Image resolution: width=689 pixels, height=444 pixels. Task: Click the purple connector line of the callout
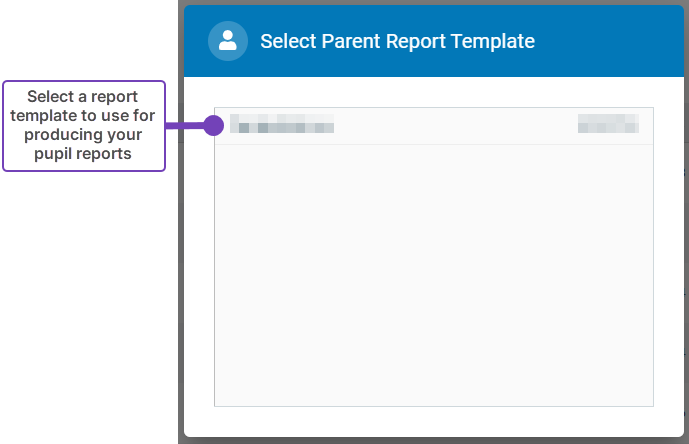[184, 125]
